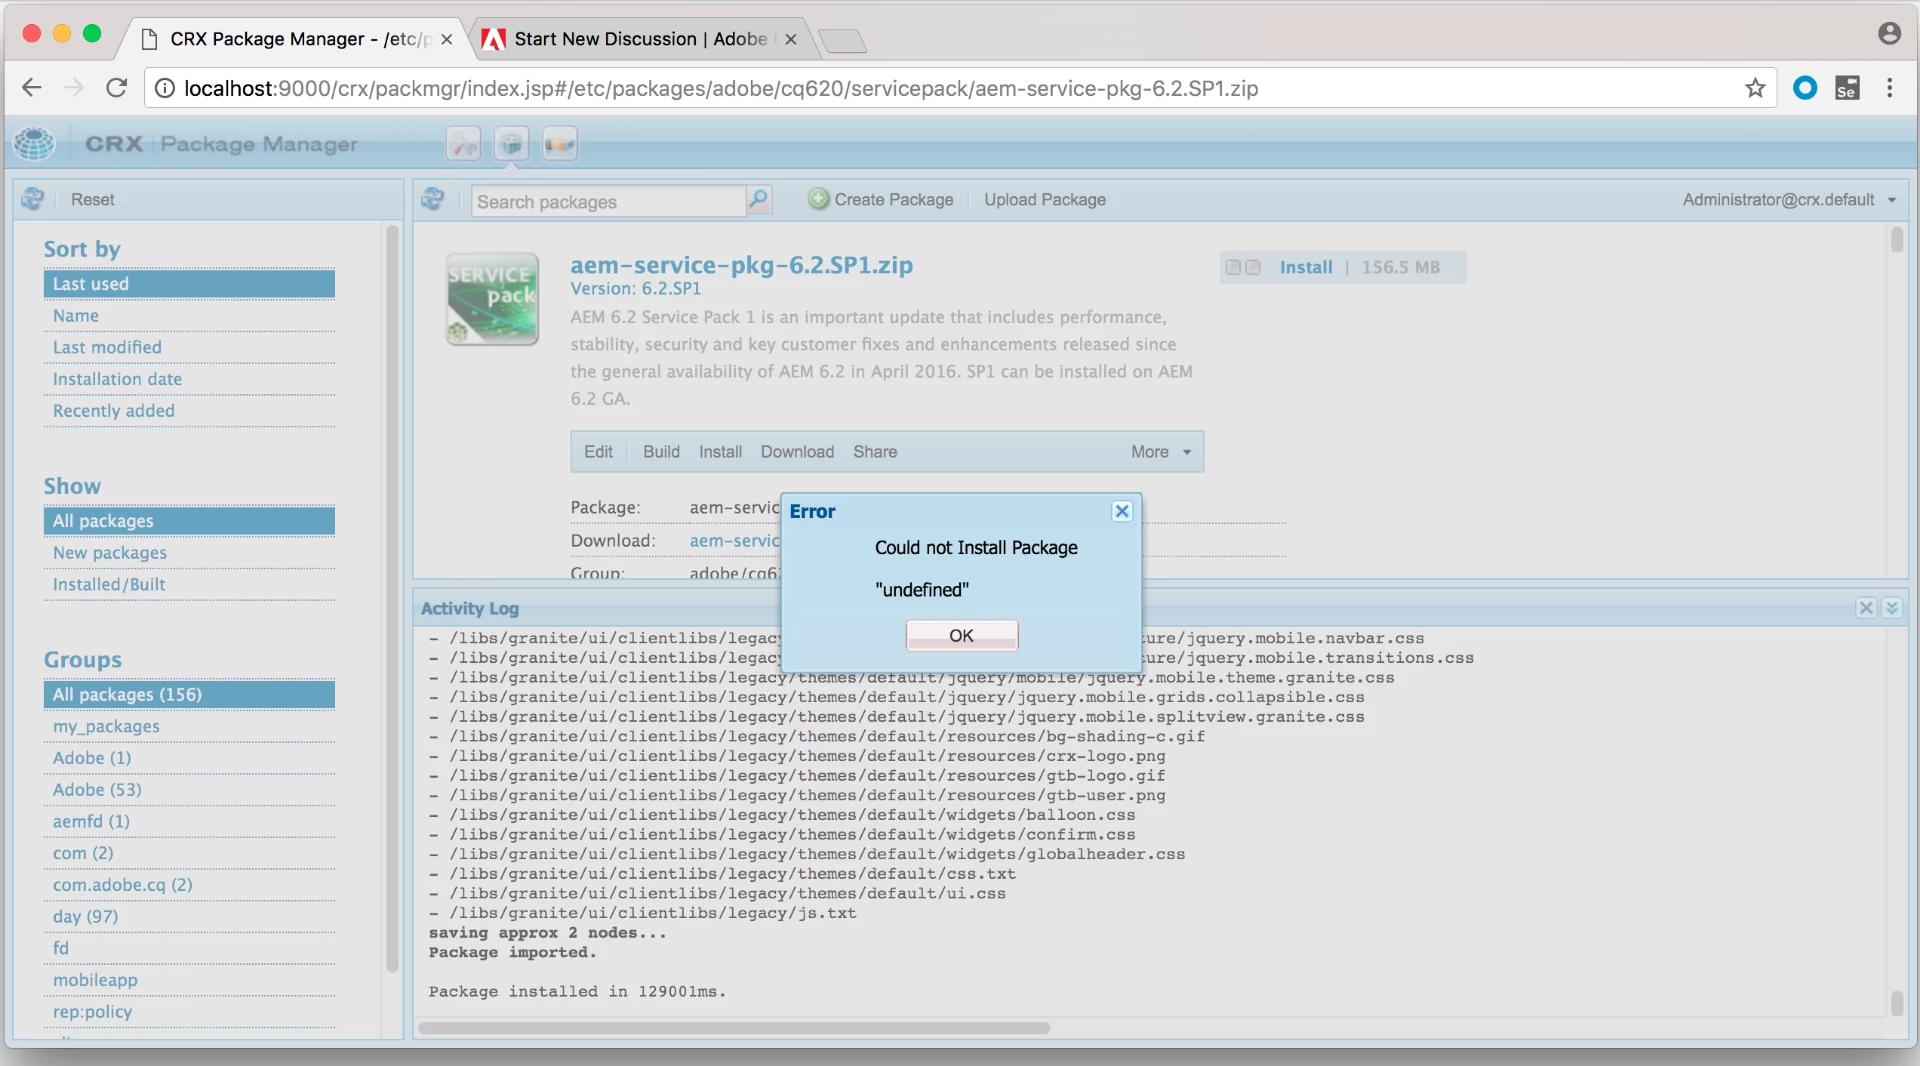Click Upload Package
1920x1066 pixels.
tap(1045, 199)
